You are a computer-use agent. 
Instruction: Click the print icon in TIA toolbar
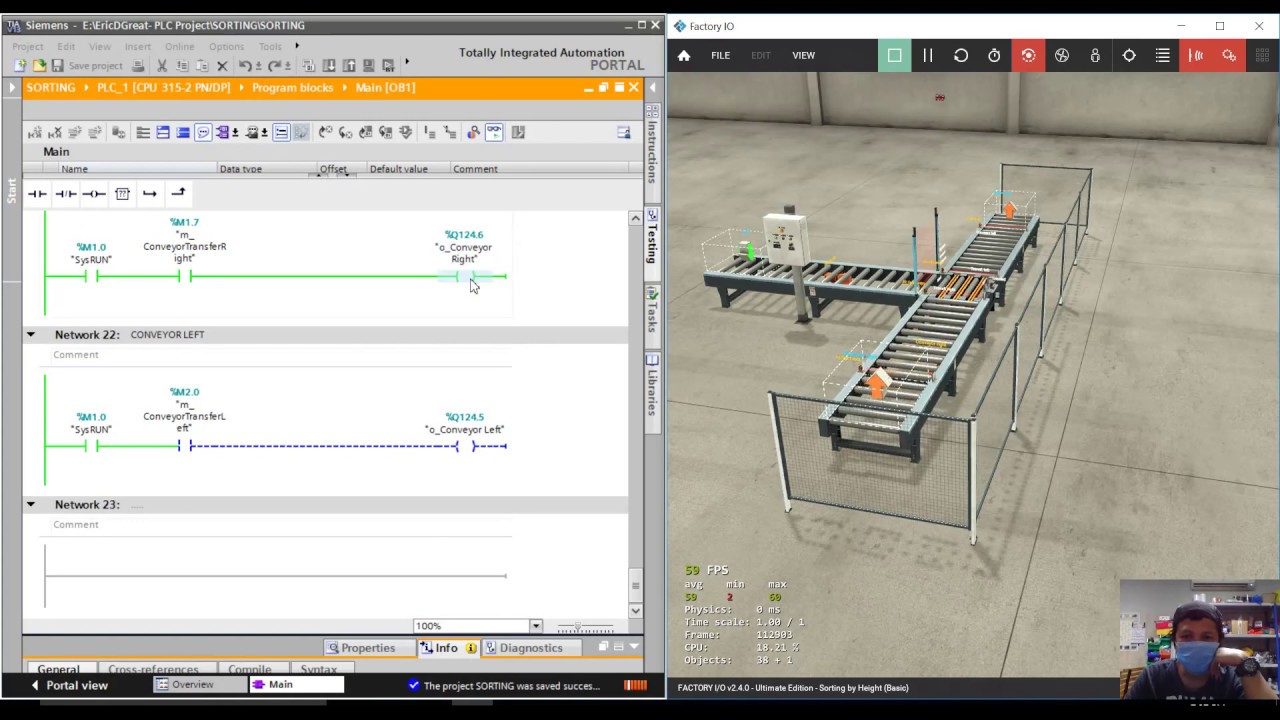(x=138, y=65)
